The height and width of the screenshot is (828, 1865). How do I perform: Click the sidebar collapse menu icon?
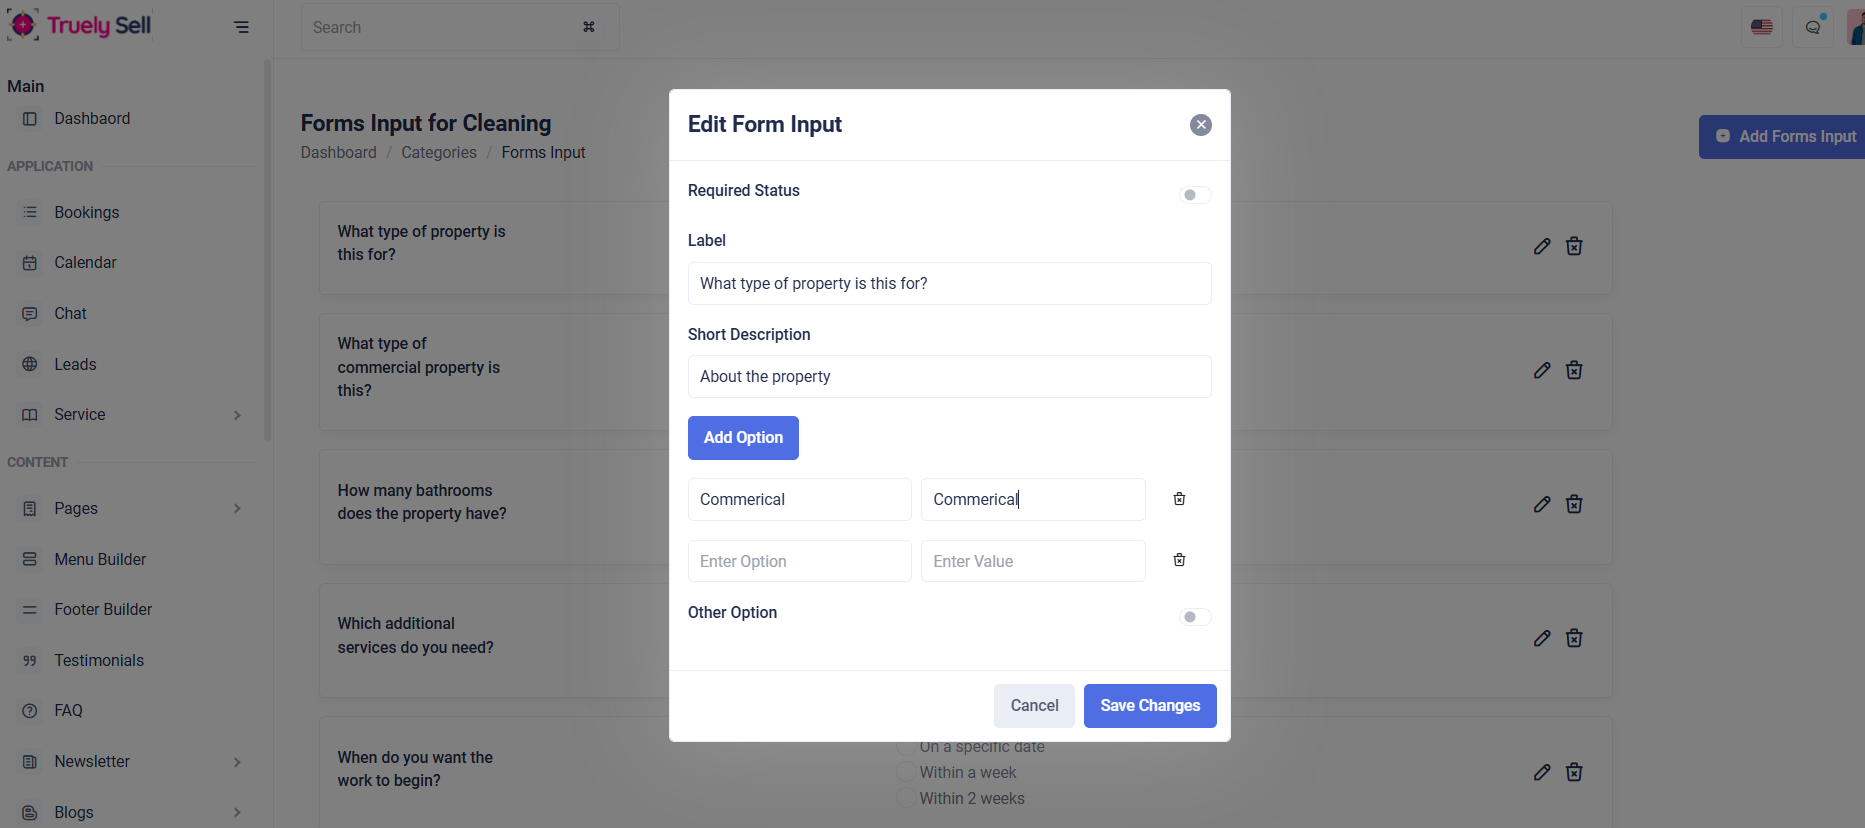[x=241, y=27]
